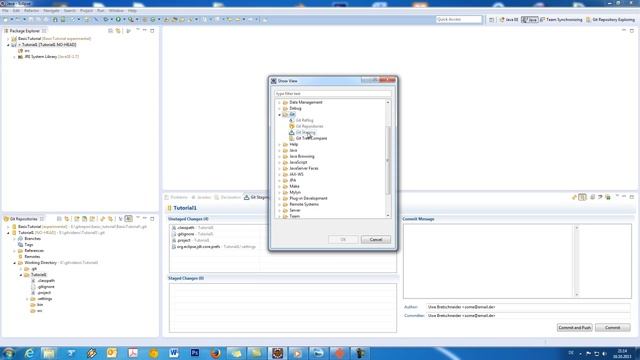Expand BasicTutorial project in Package Explorer
Screen dimensions: 640x360
point(8,39)
